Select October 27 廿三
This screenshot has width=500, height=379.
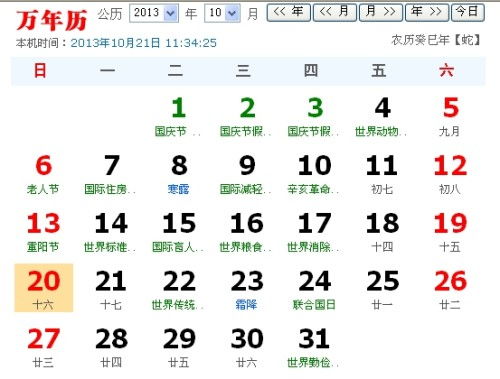[x=43, y=347]
